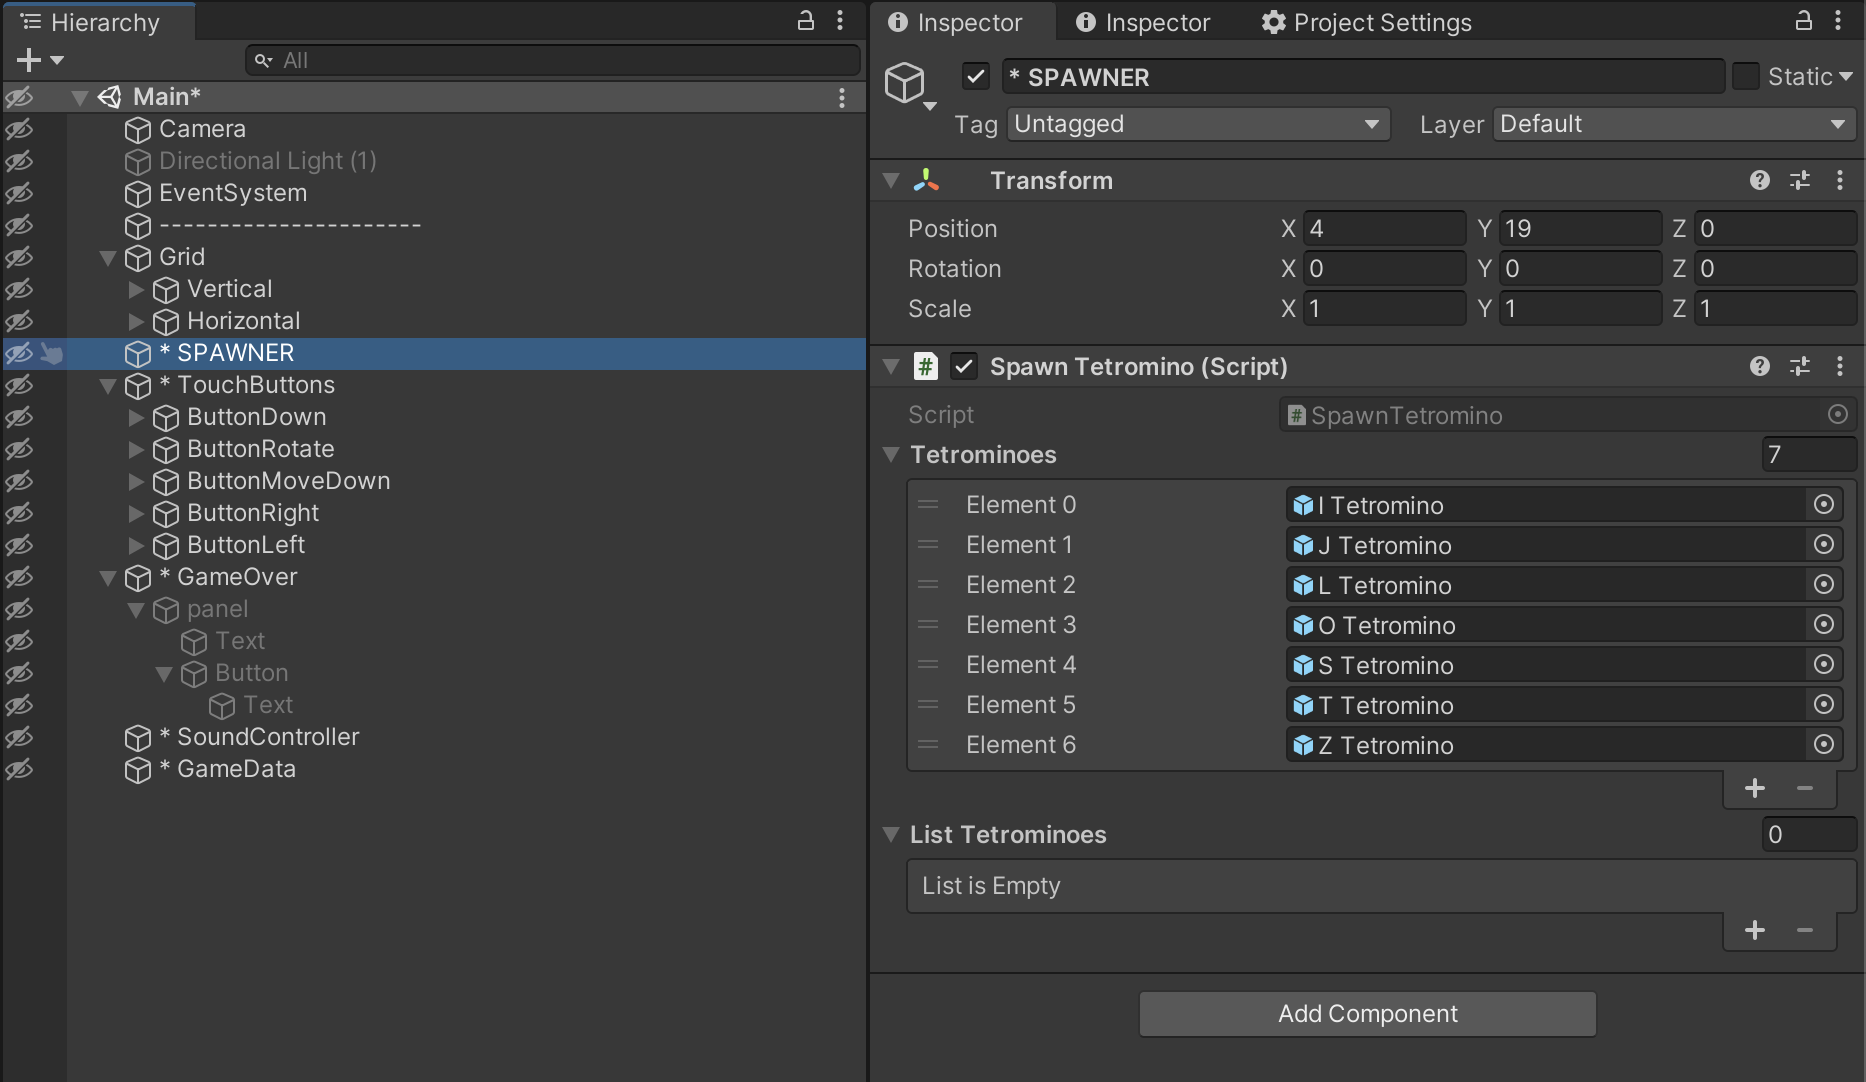Select the EventSystem object

[233, 193]
